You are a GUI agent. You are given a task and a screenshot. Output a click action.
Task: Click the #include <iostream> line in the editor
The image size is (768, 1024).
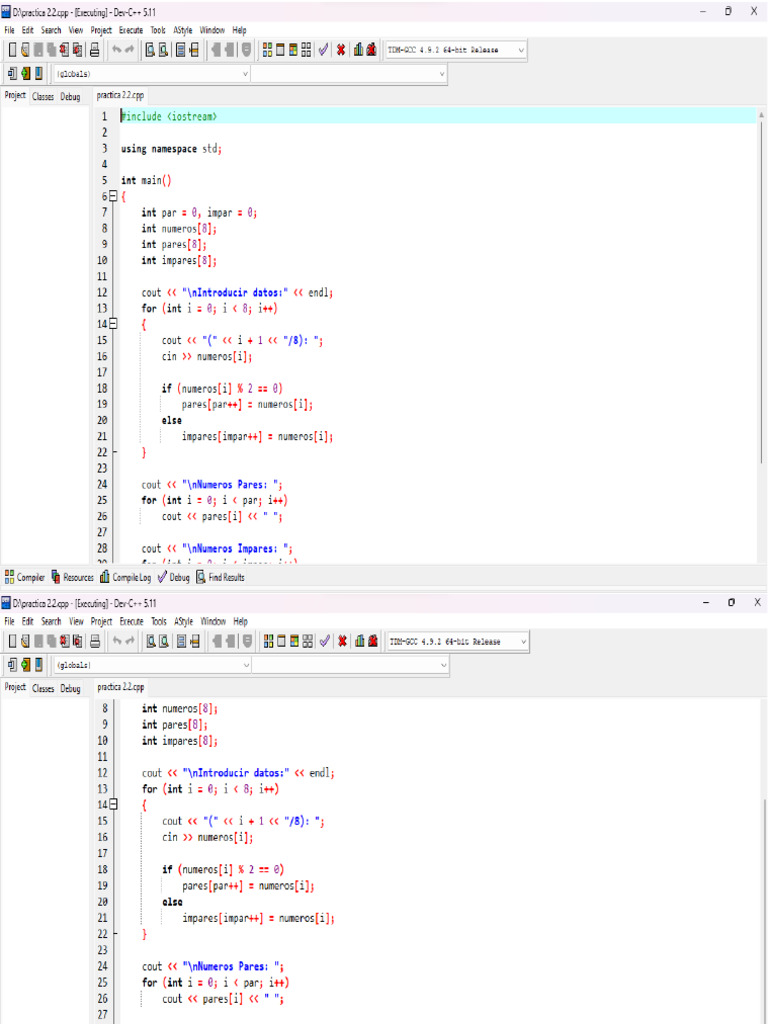click(x=168, y=116)
